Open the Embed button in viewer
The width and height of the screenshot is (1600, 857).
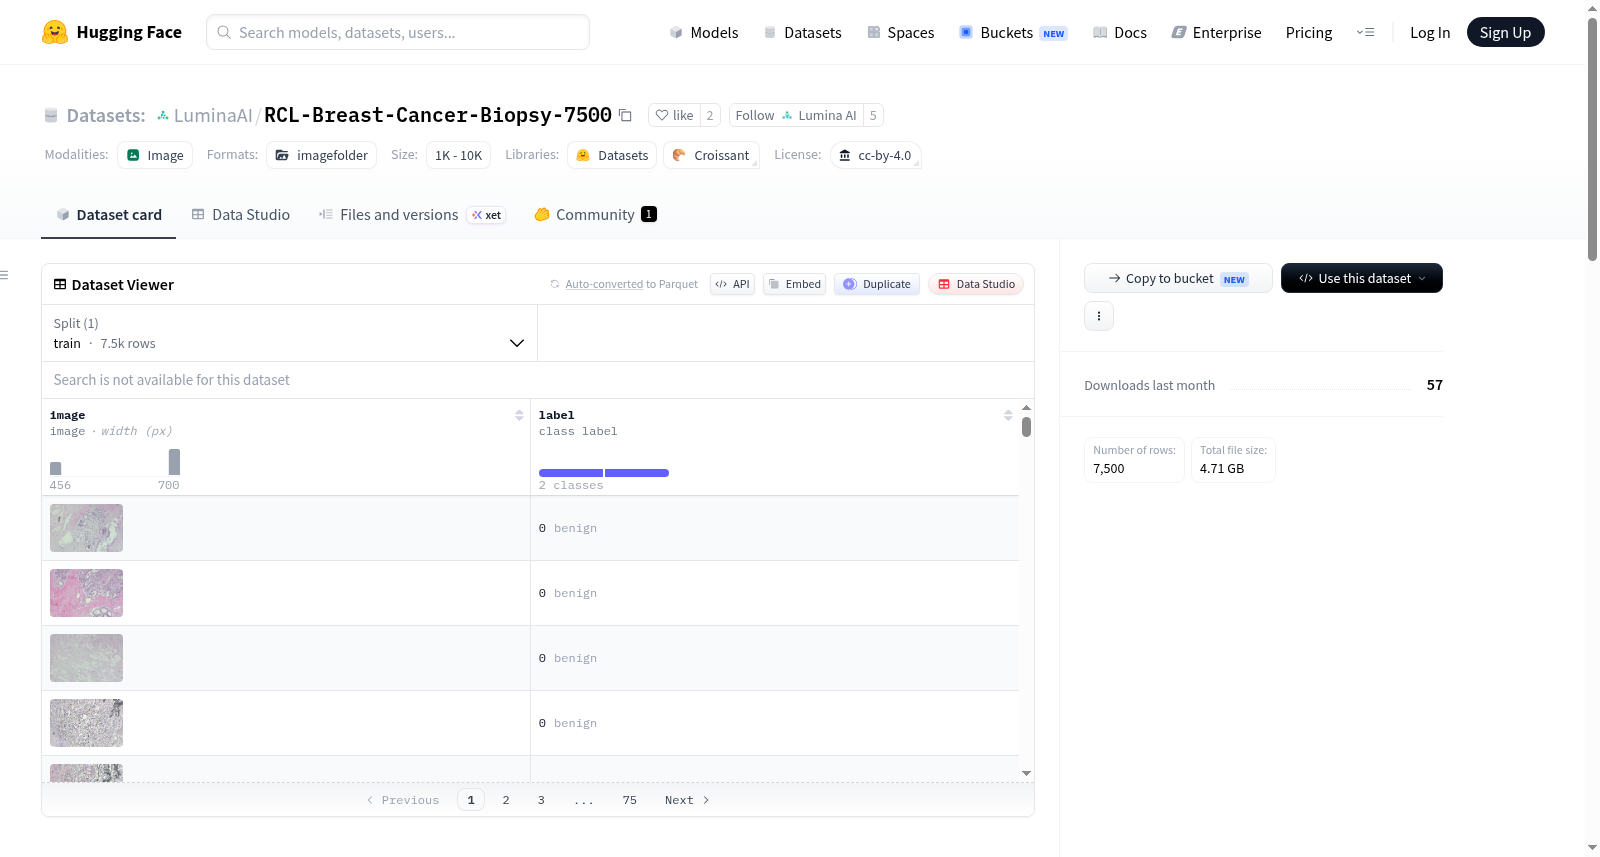coord(795,284)
